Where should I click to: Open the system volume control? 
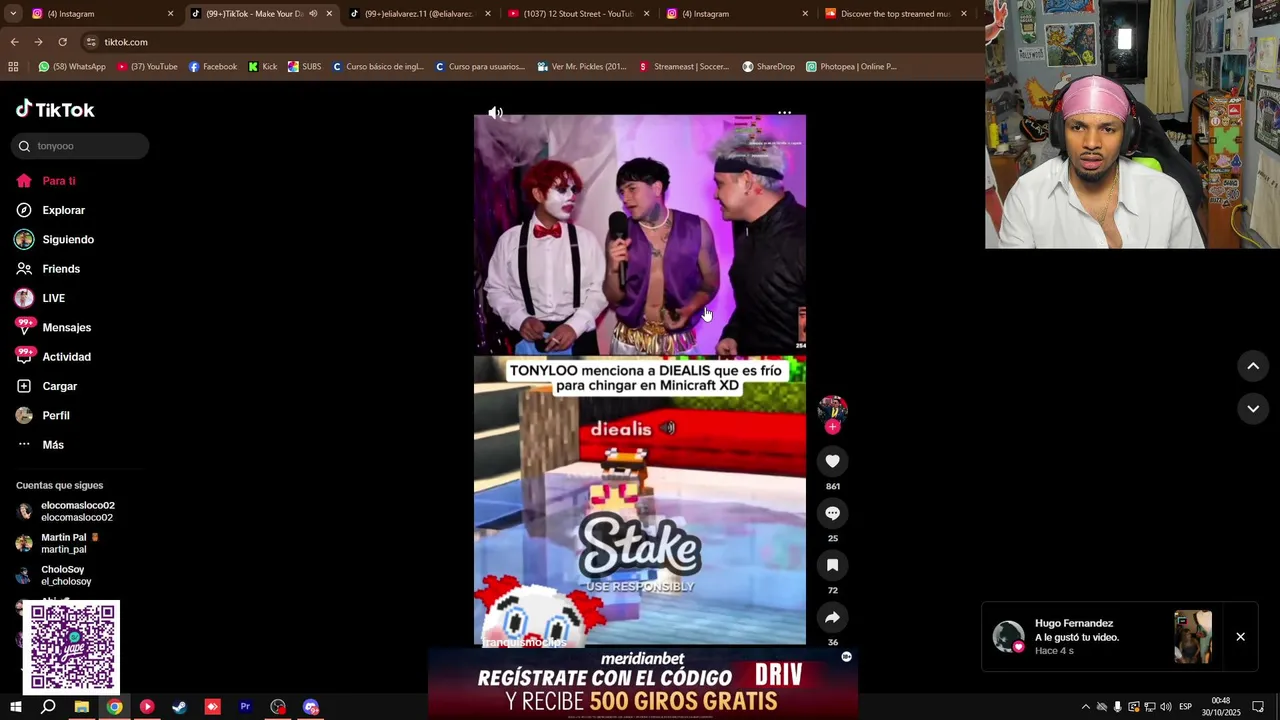[x=1166, y=707]
